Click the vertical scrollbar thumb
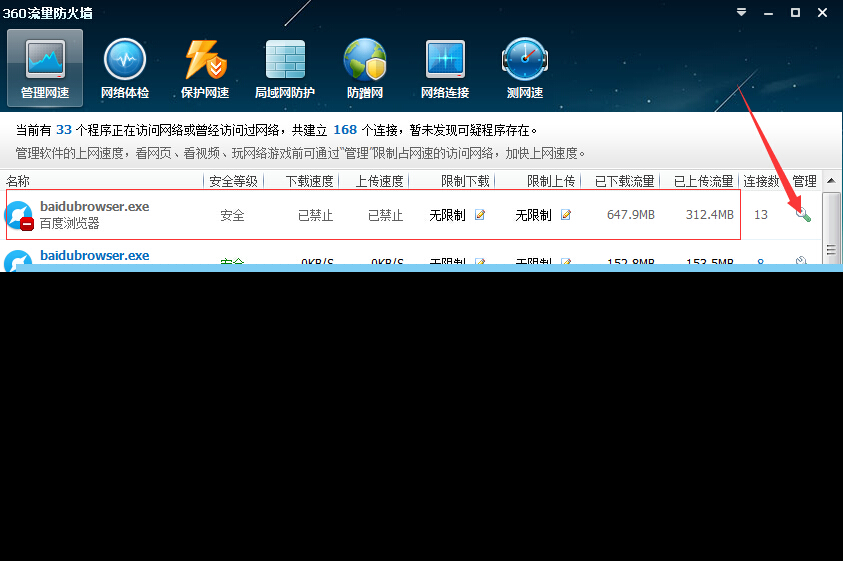The width and height of the screenshot is (843, 561). point(831,229)
